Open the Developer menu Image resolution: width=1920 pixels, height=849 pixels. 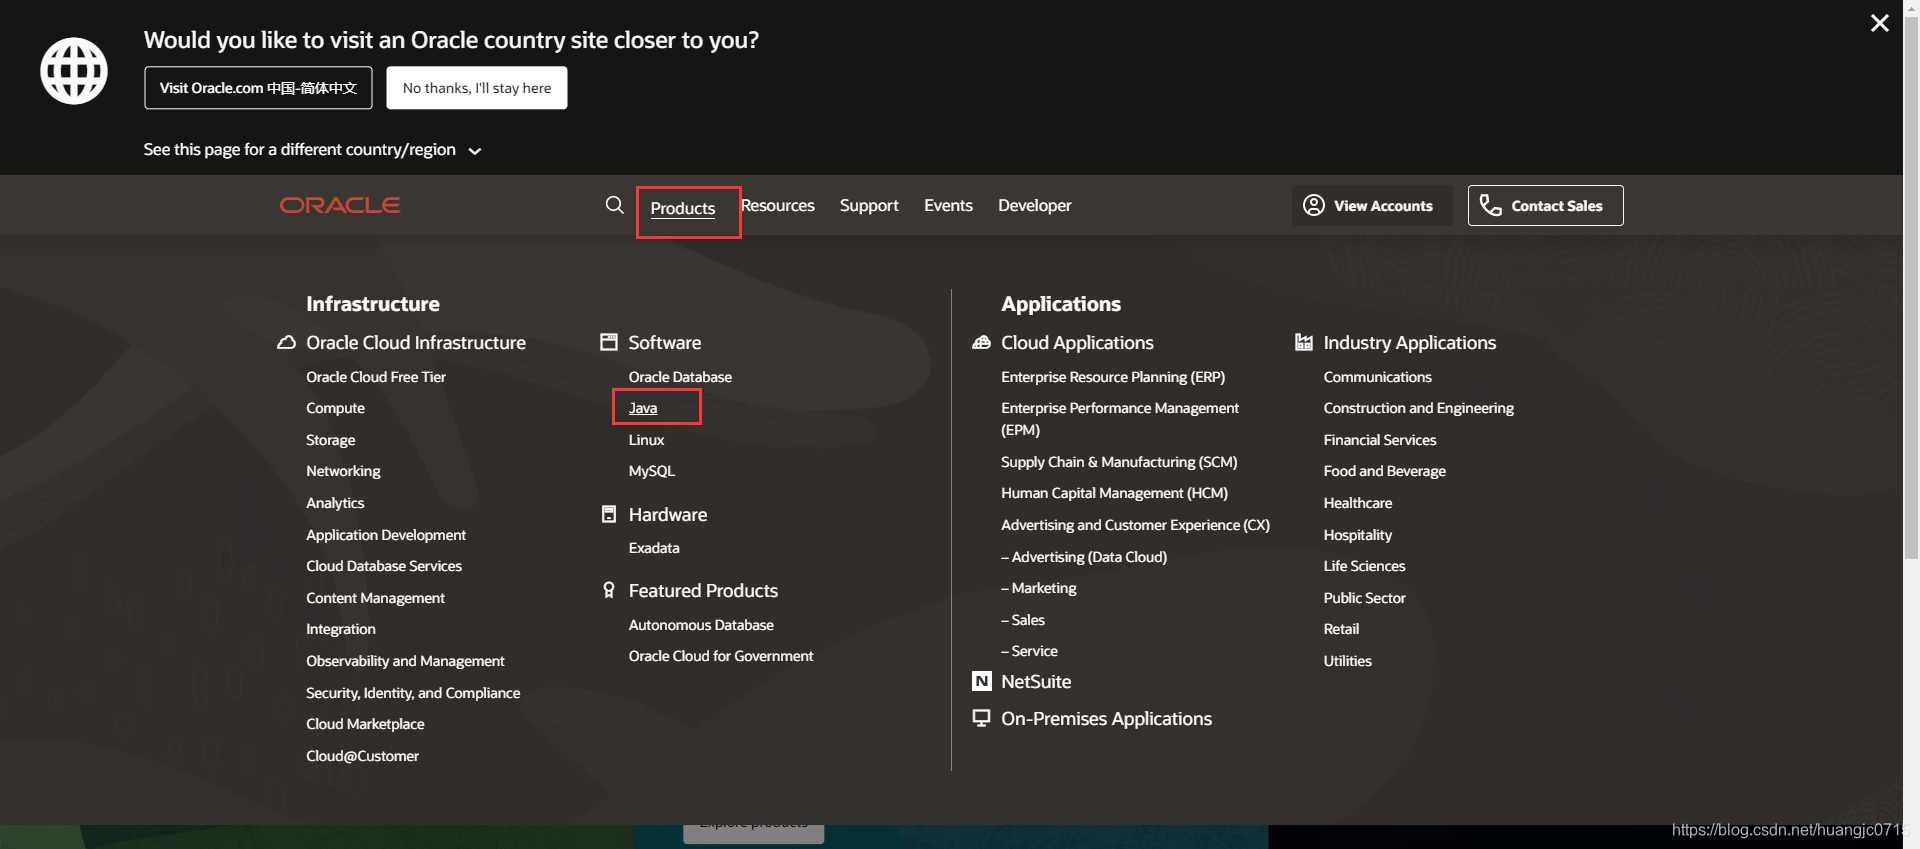pyautogui.click(x=1035, y=205)
